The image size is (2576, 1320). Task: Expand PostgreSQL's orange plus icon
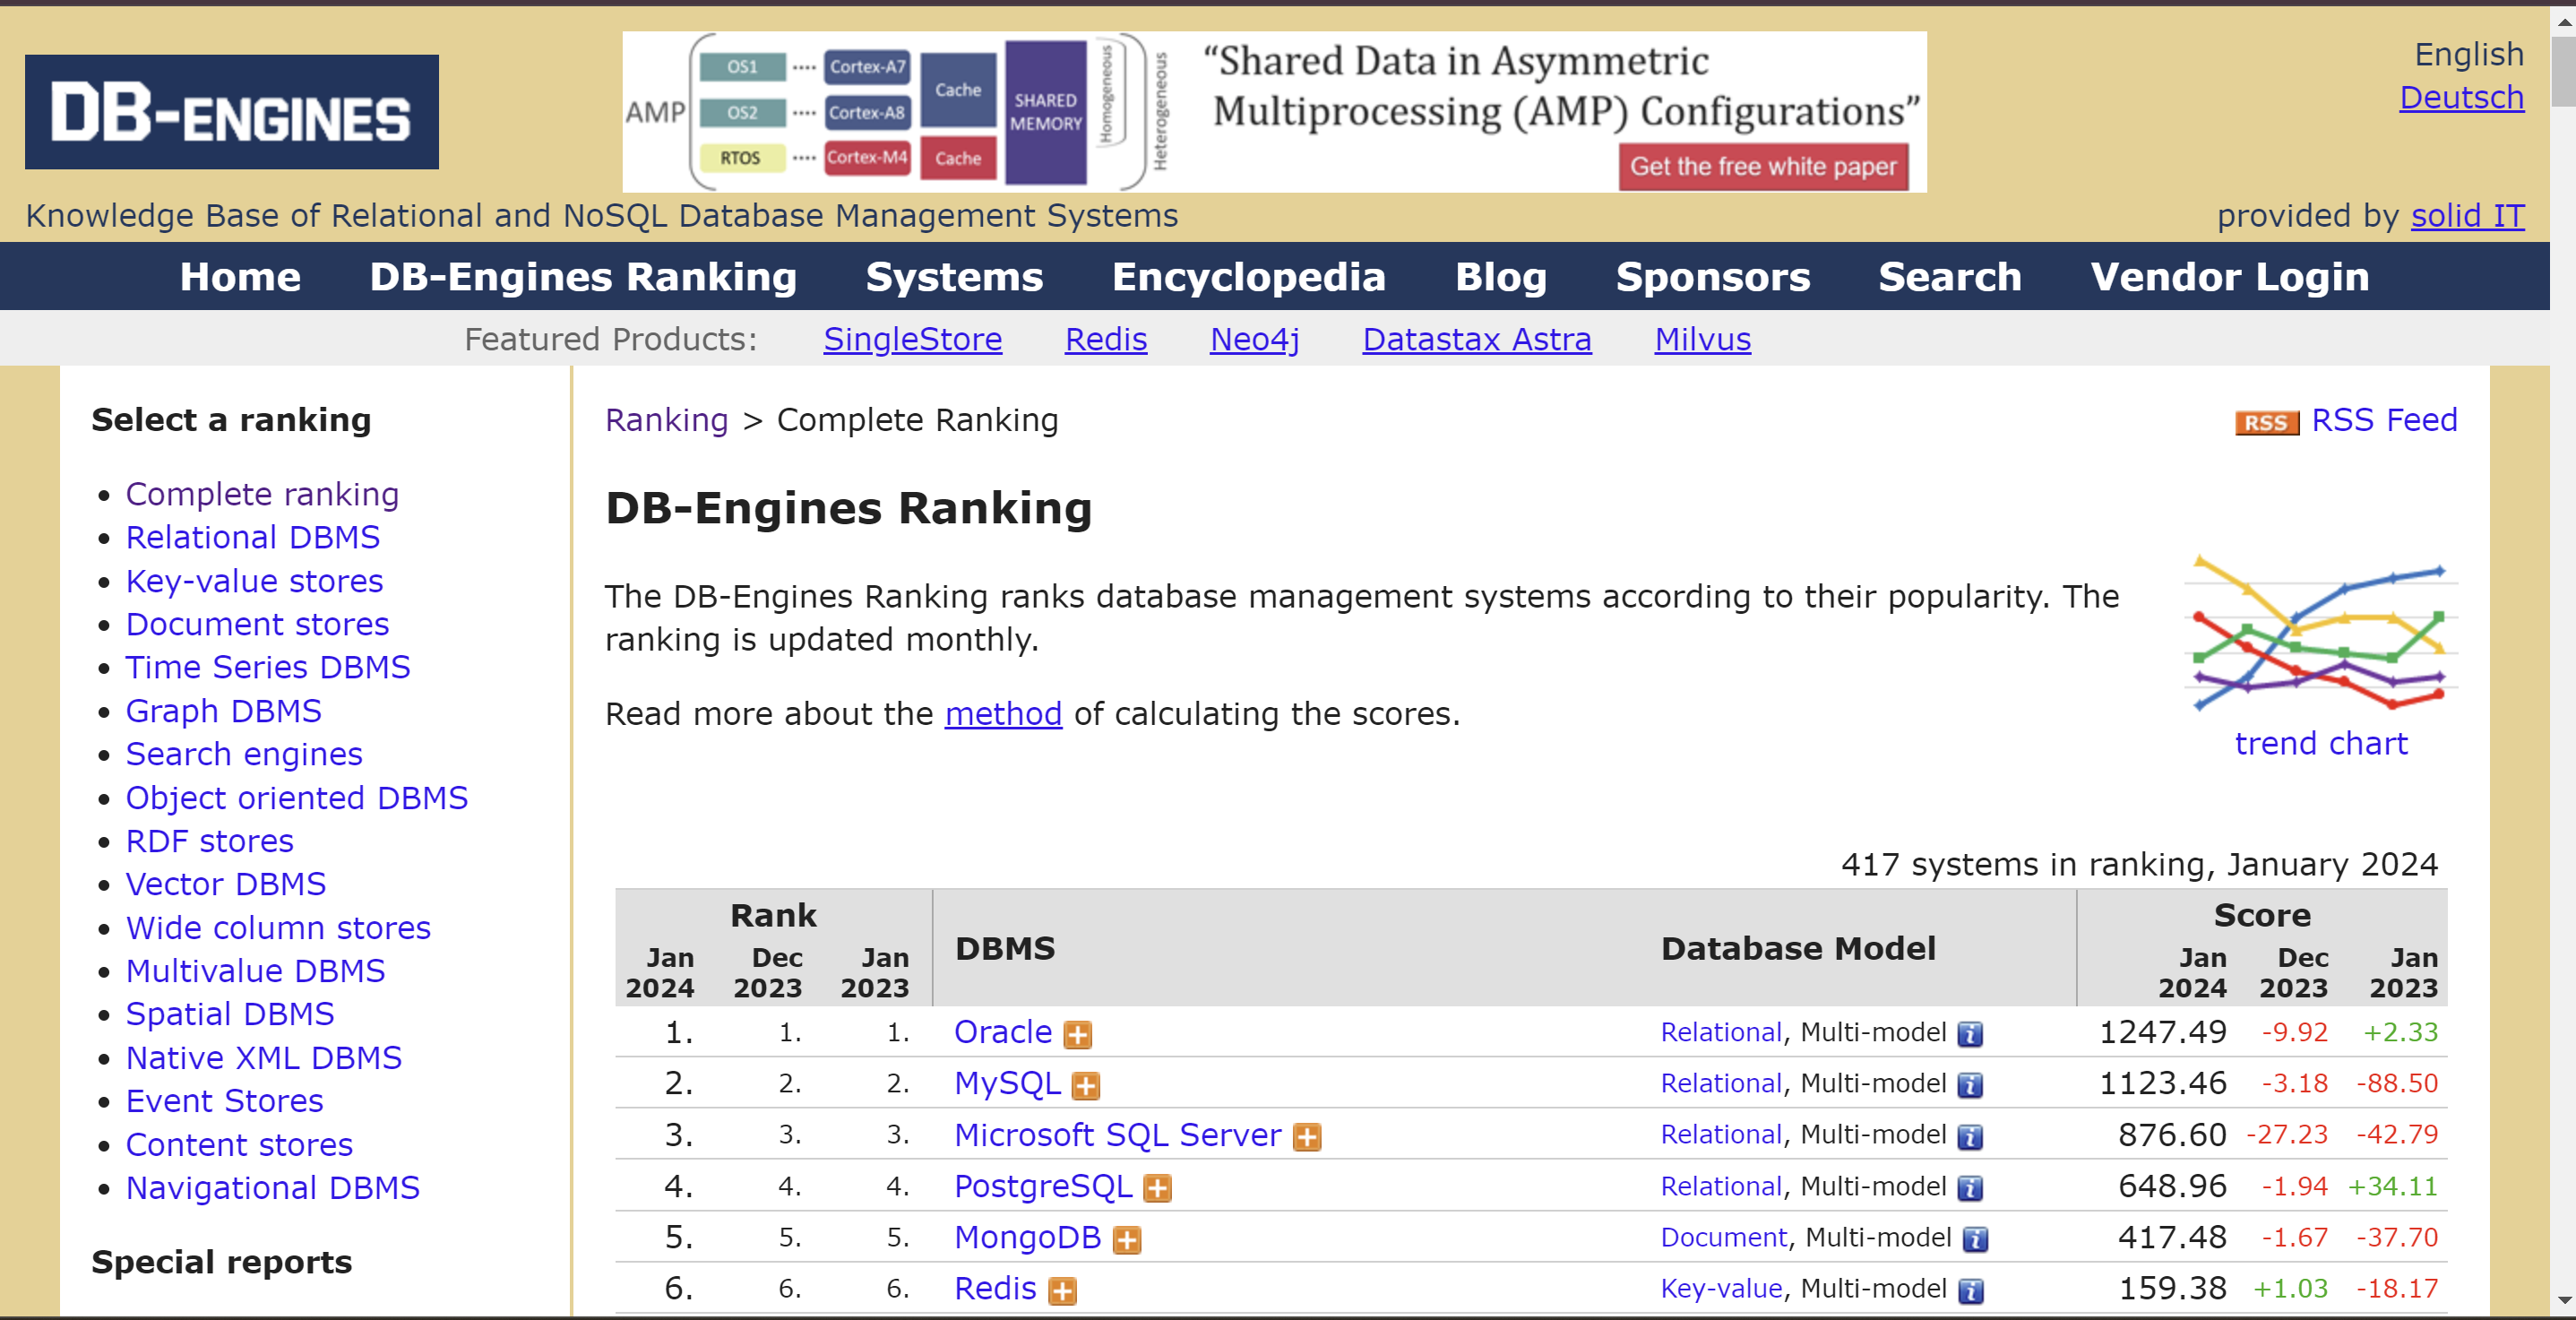(x=1157, y=1188)
